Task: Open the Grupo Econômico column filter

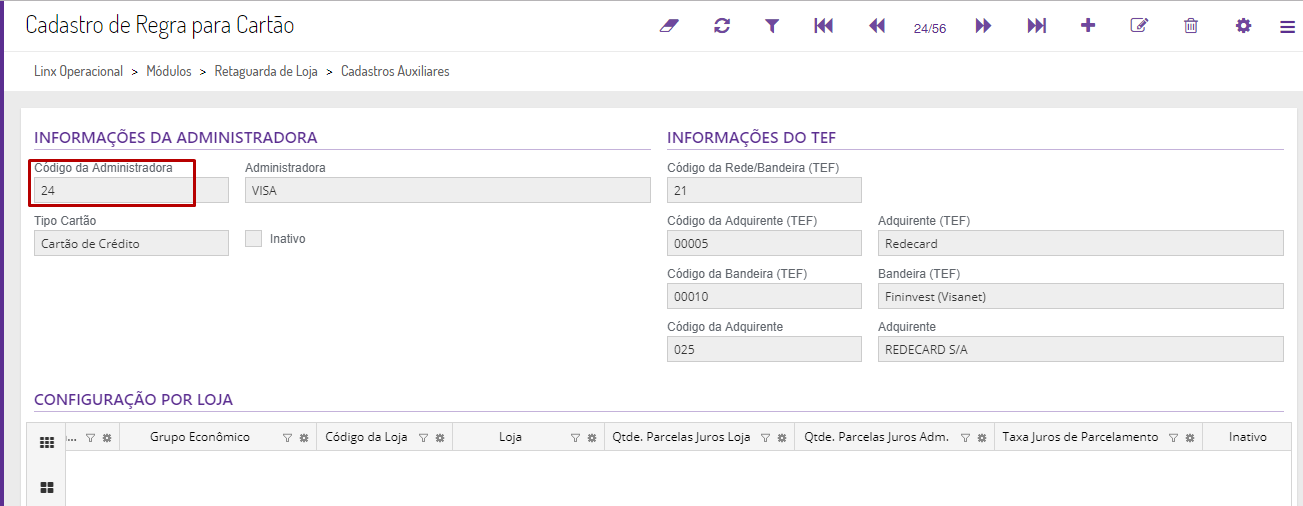Action: coord(287,438)
